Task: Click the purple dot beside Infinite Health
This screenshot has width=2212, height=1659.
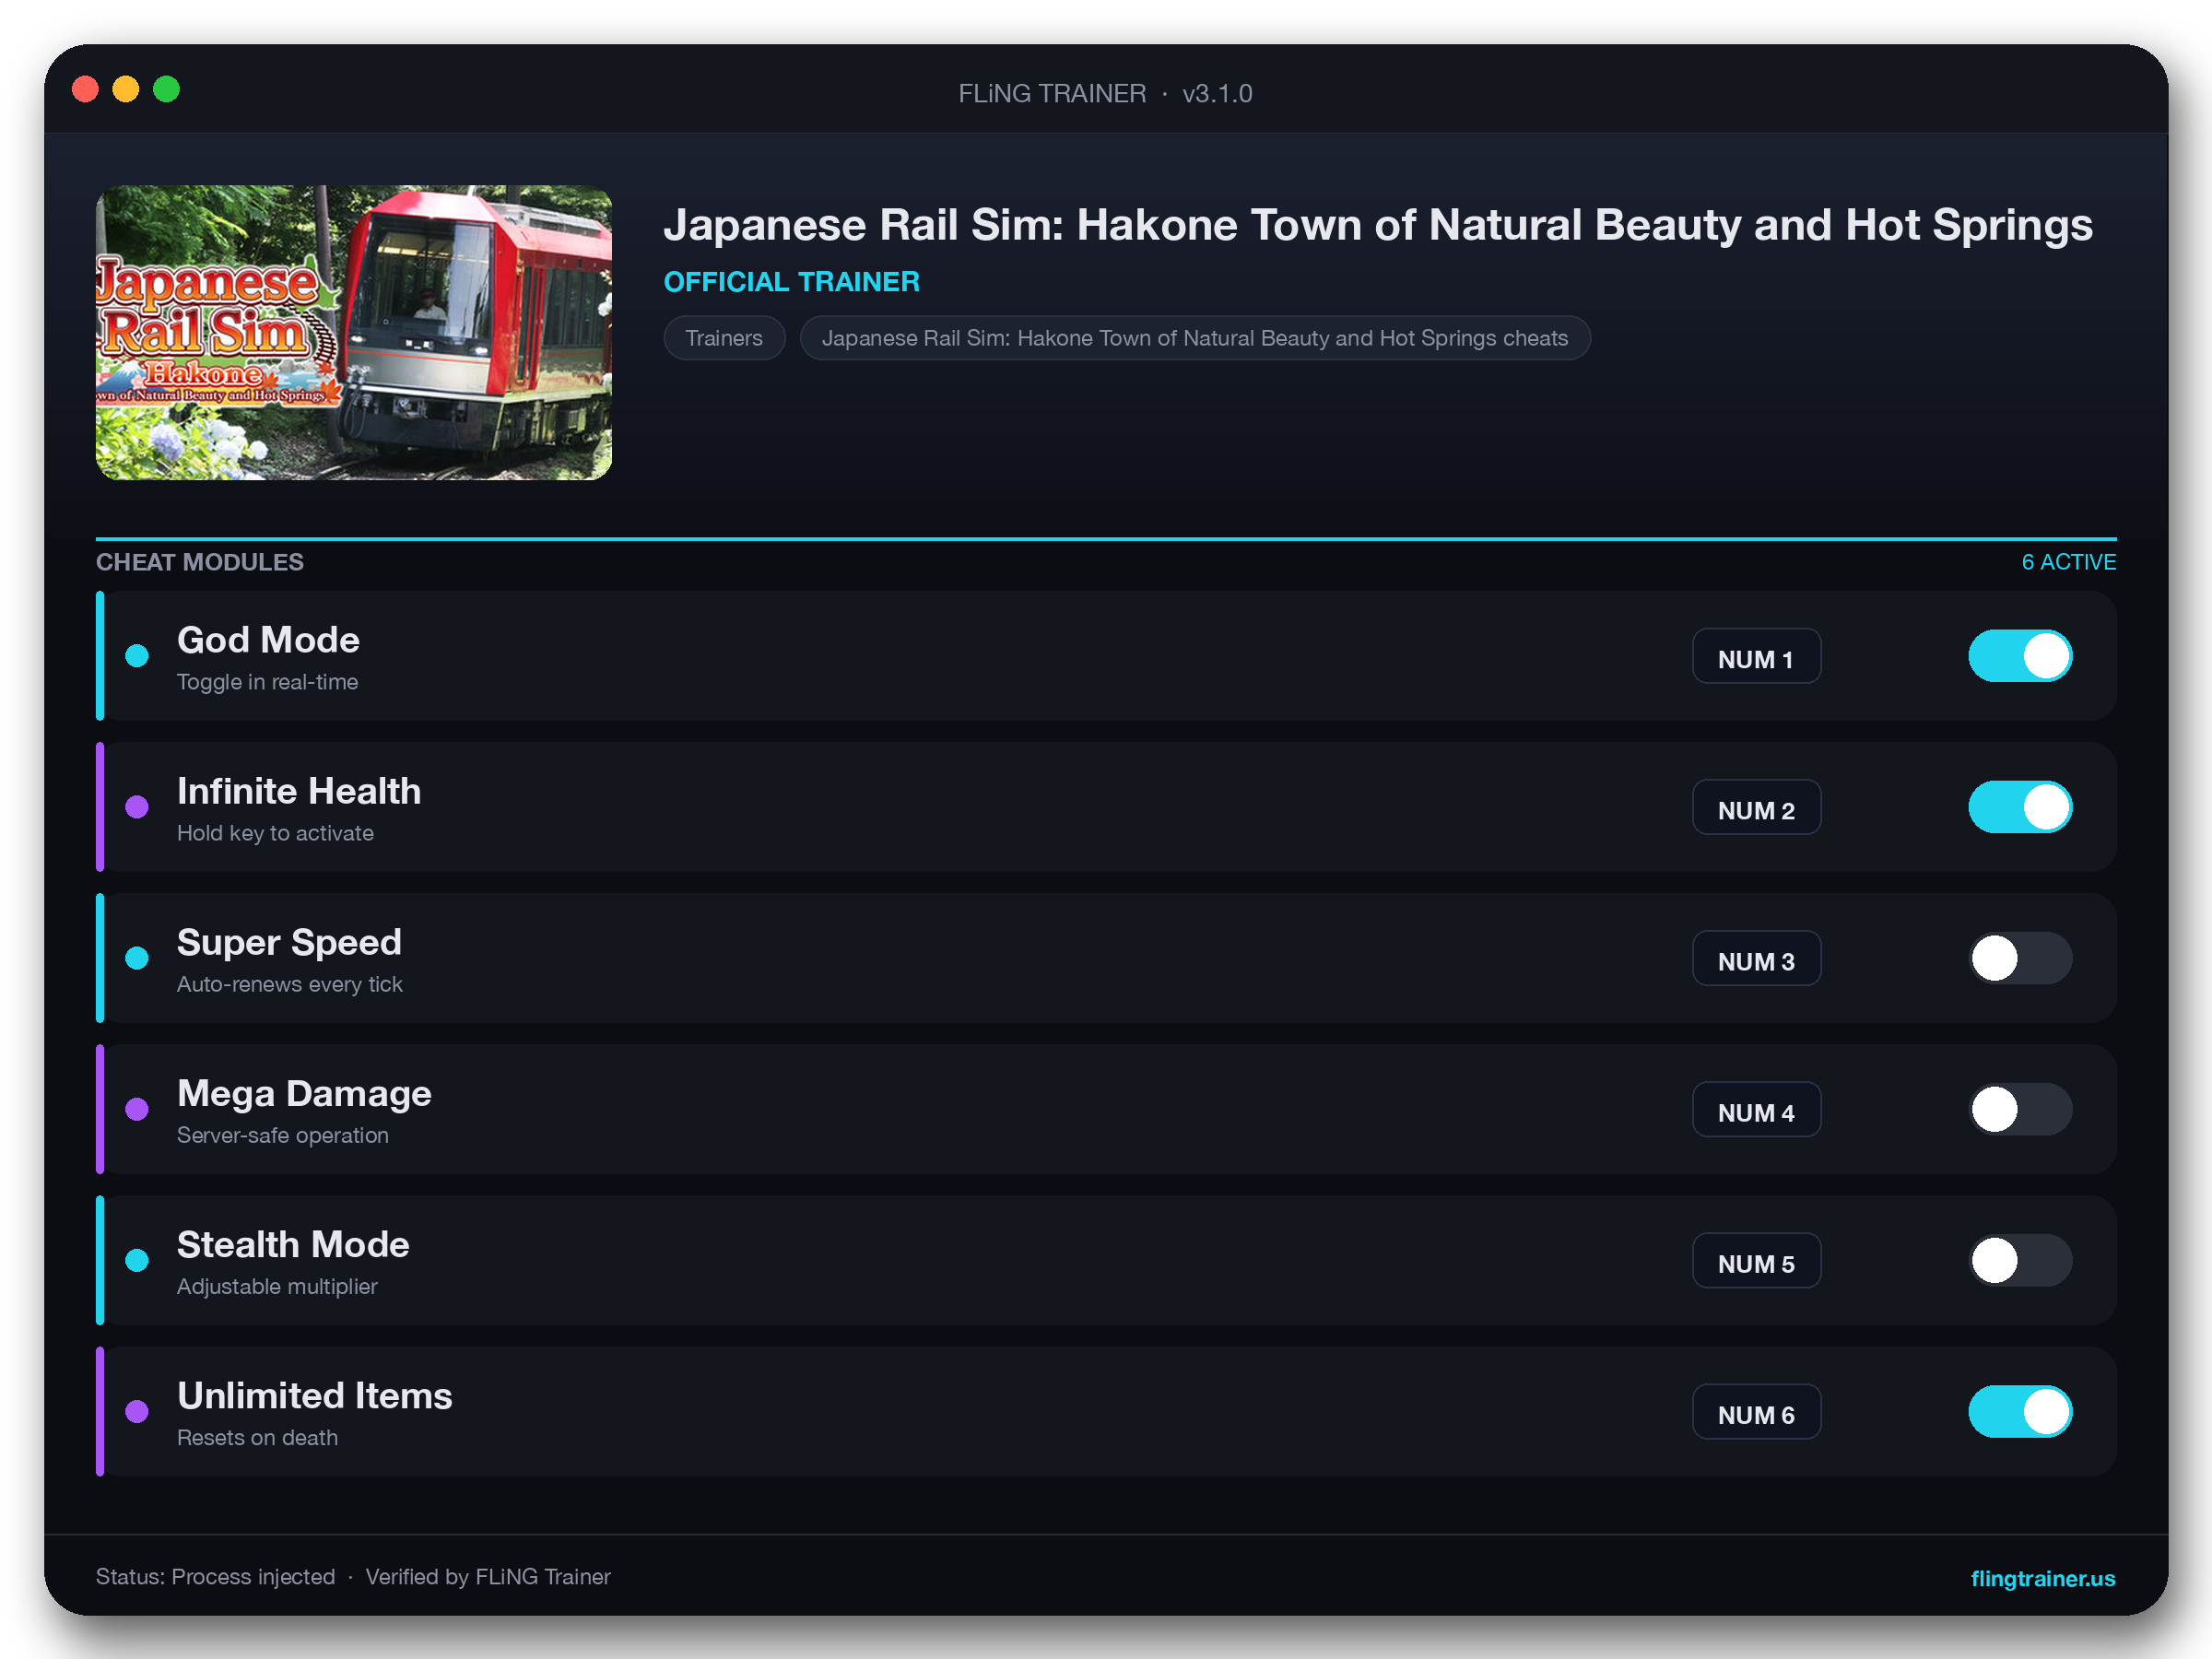Action: (x=137, y=807)
